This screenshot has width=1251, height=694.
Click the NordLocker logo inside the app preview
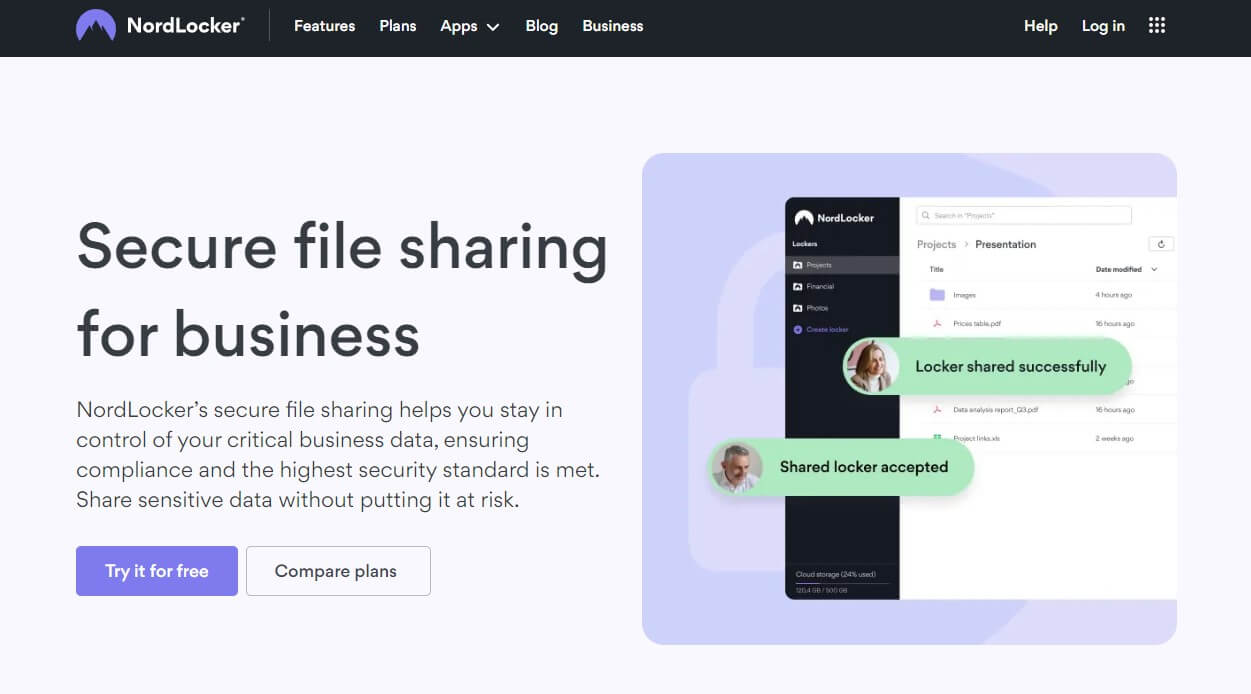click(x=834, y=218)
